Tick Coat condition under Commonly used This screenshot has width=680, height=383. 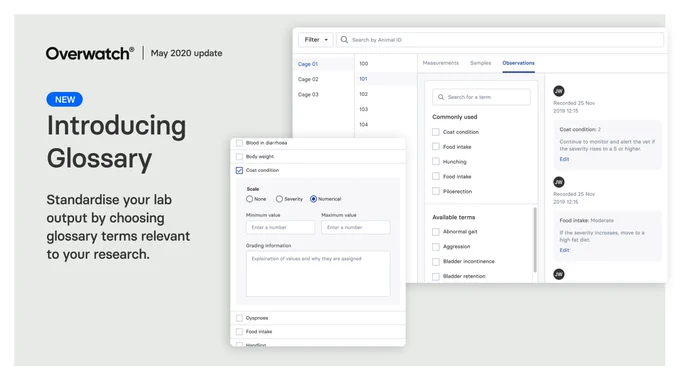436,132
